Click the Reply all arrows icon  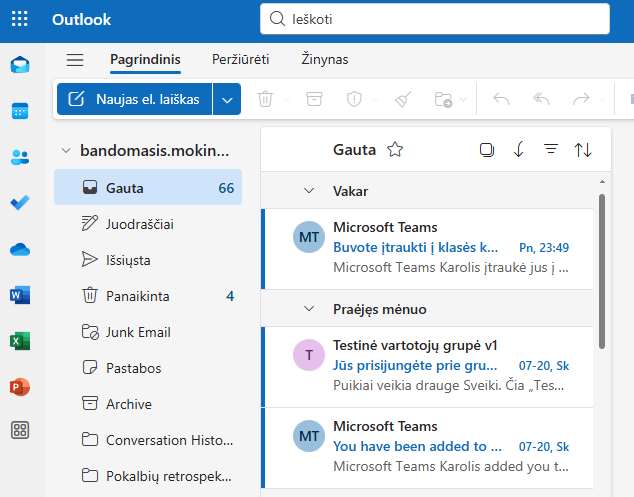(x=541, y=99)
